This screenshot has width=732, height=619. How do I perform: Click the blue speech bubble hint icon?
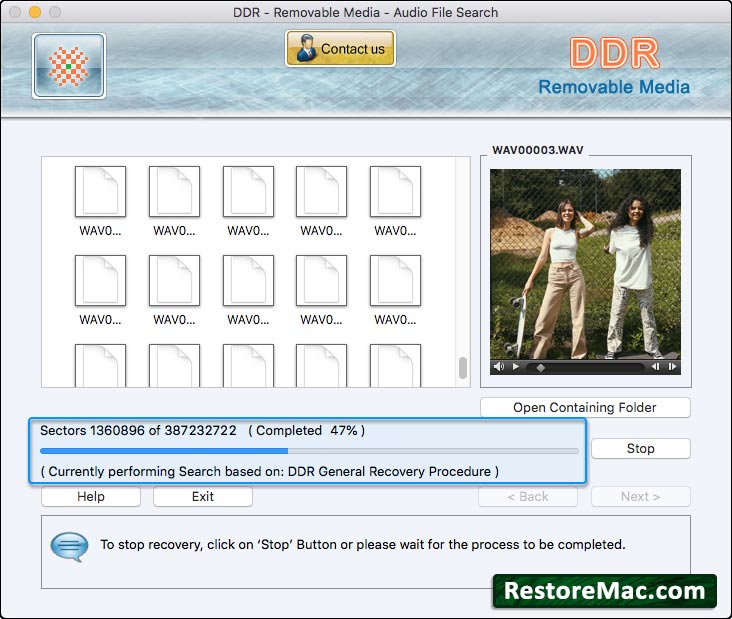point(69,547)
